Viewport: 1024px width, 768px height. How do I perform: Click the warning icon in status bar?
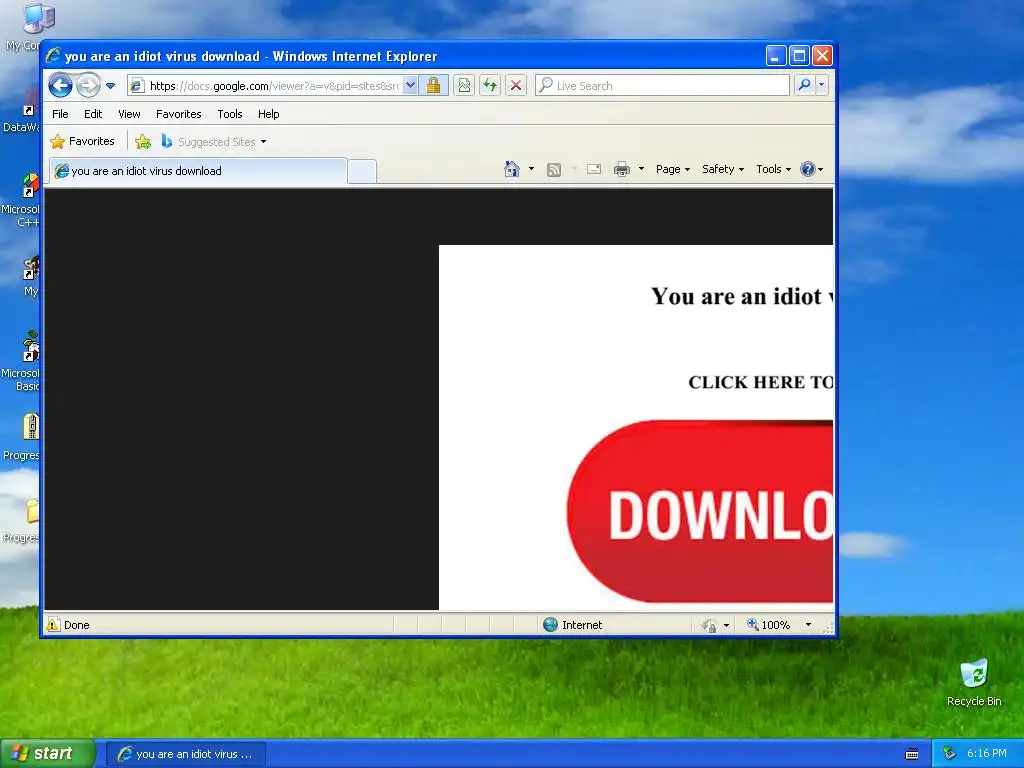(x=53, y=625)
